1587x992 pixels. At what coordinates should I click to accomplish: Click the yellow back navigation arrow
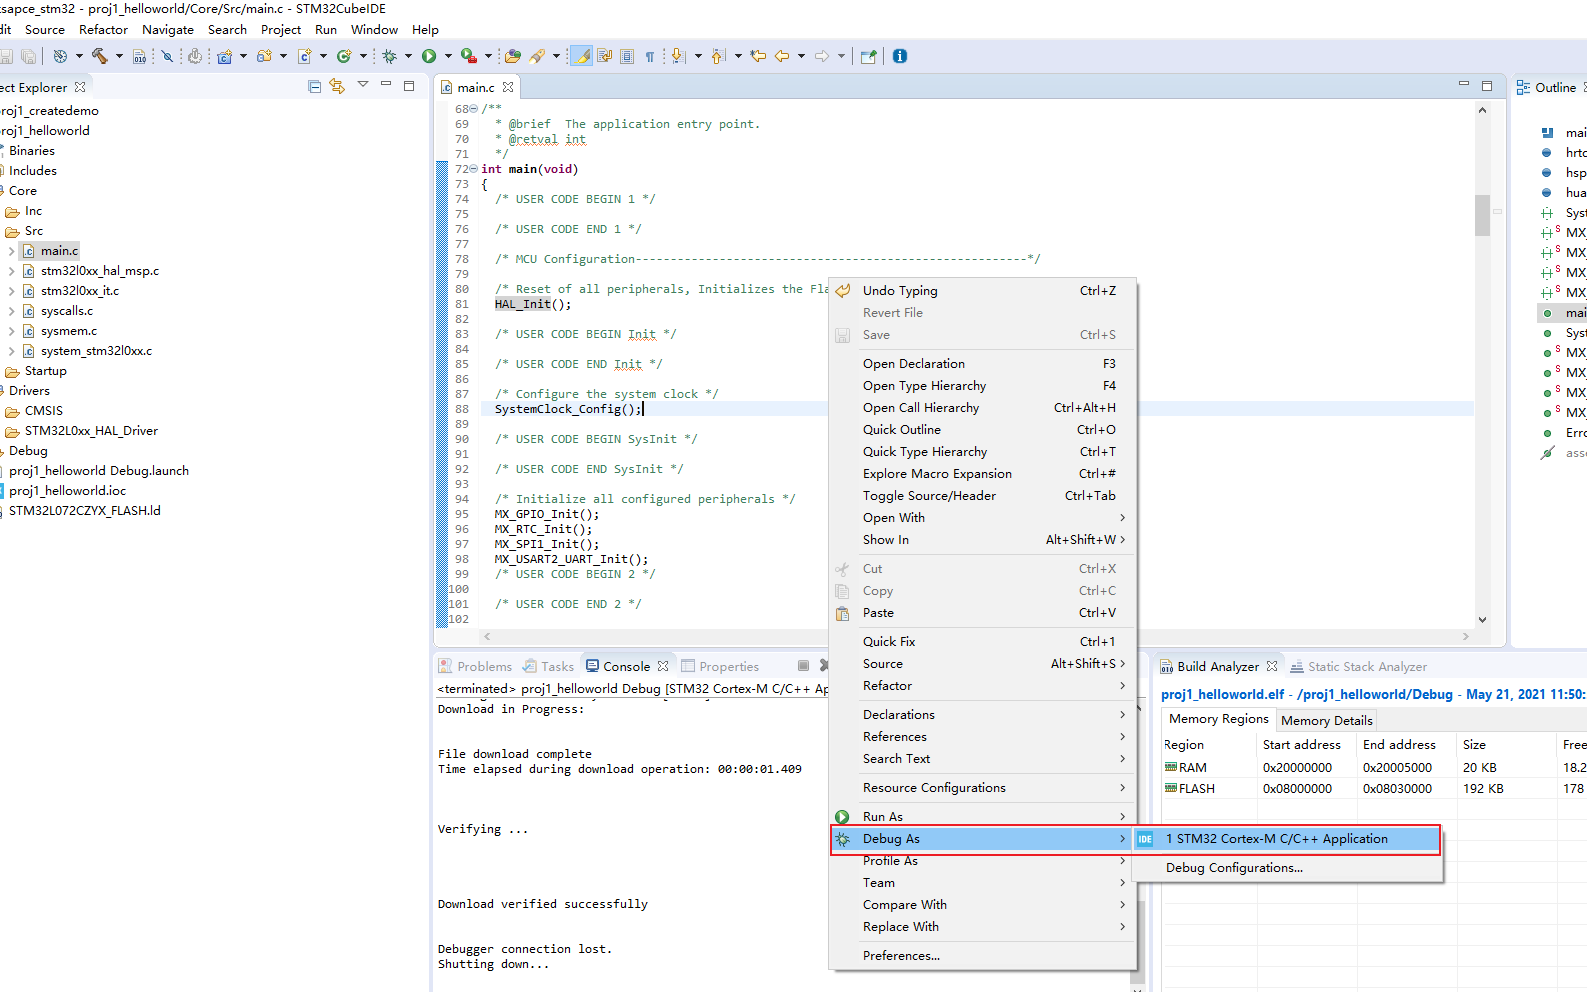tap(782, 56)
